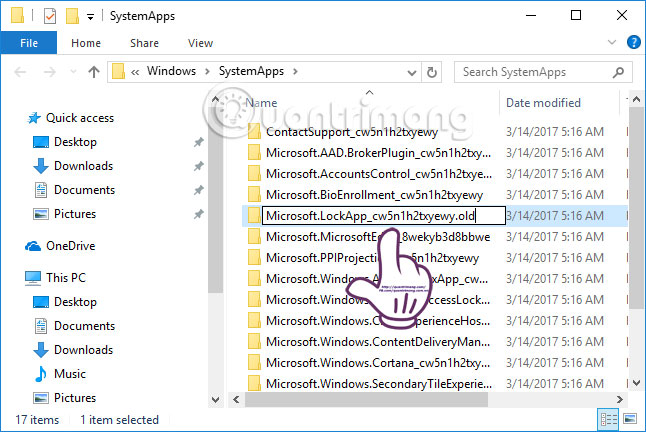Switch to the View ribbon tab
The image size is (646, 432).
200,43
